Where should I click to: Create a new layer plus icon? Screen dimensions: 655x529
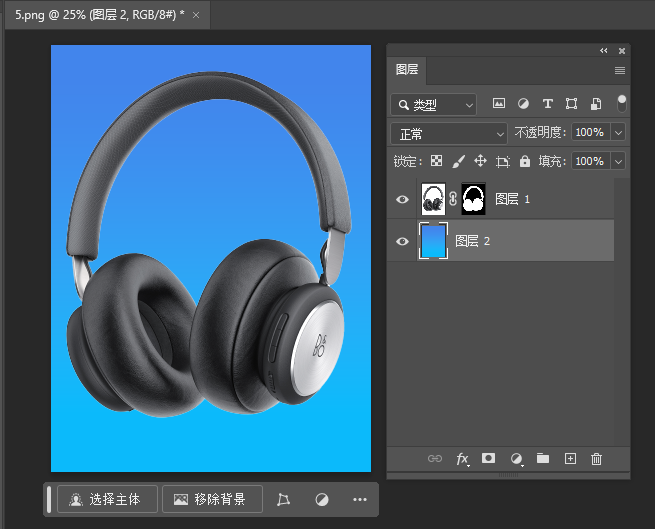point(570,459)
